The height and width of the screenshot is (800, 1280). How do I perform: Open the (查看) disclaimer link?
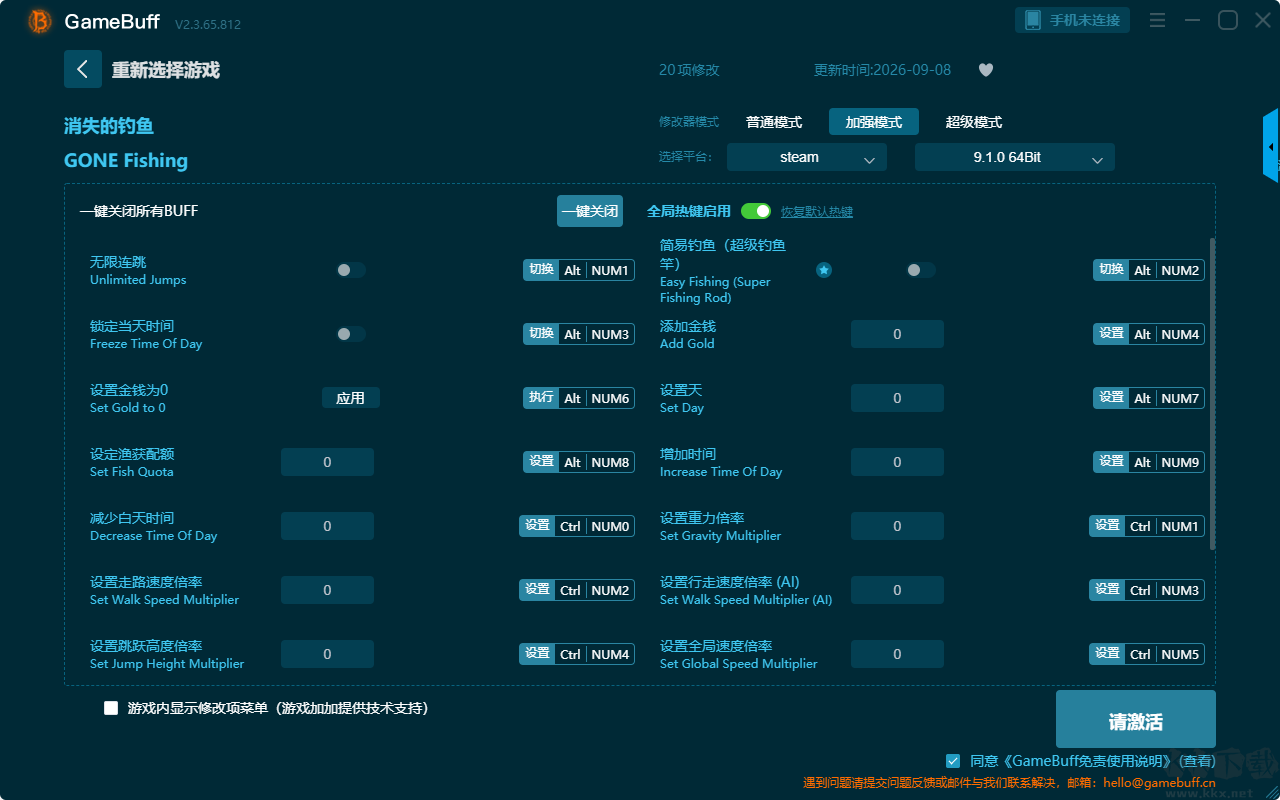[1195, 761]
